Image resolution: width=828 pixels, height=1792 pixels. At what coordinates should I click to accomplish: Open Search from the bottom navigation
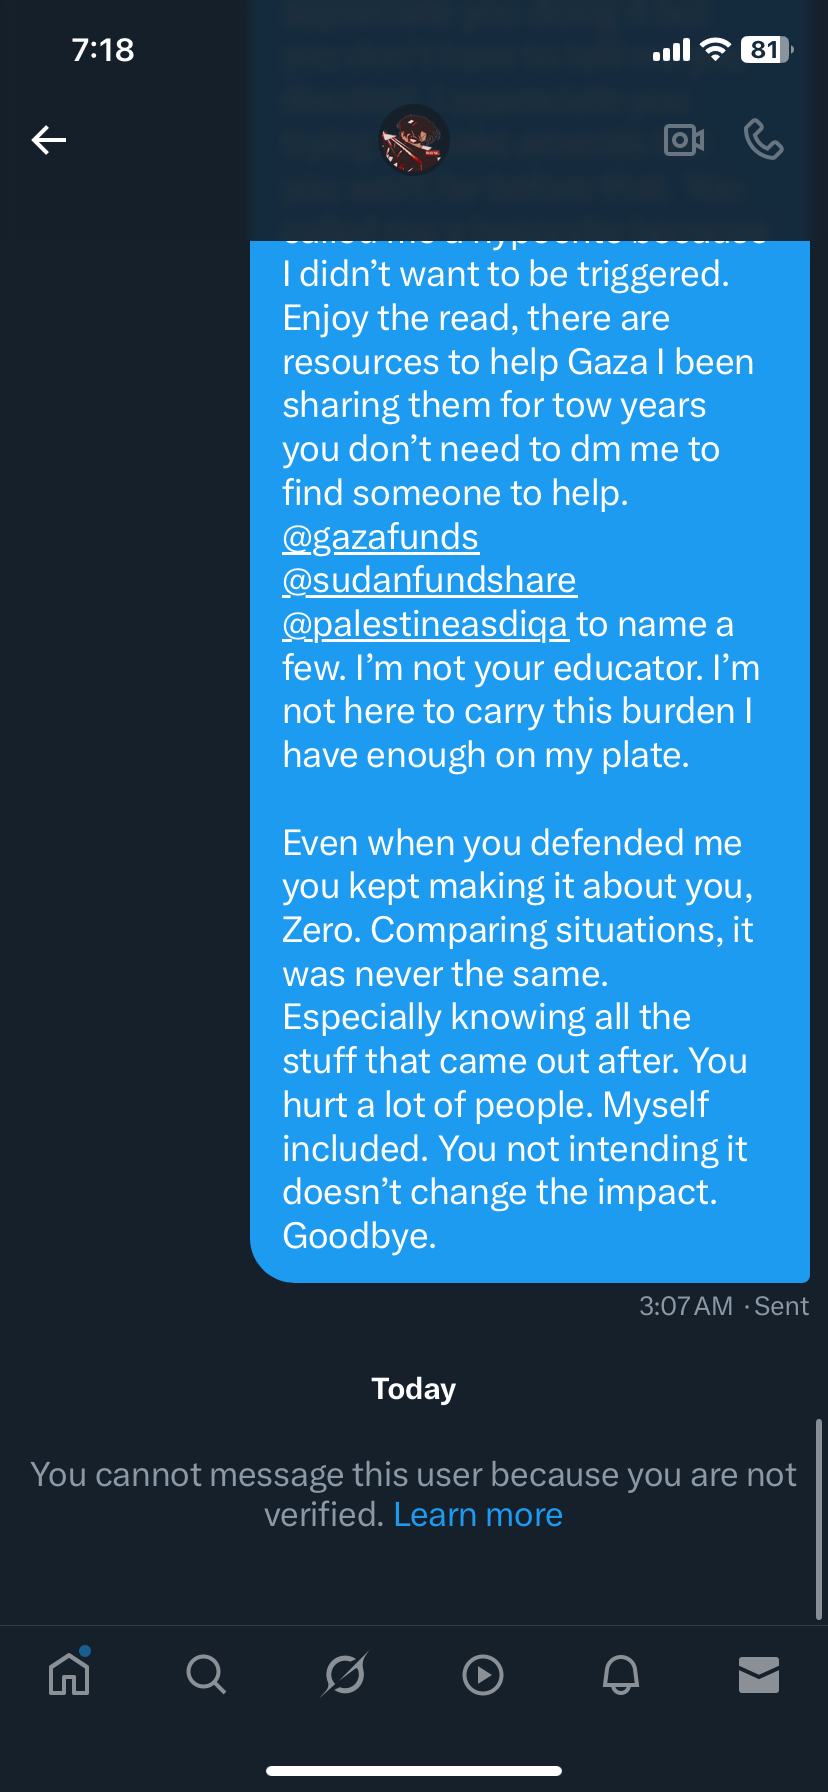click(206, 1673)
